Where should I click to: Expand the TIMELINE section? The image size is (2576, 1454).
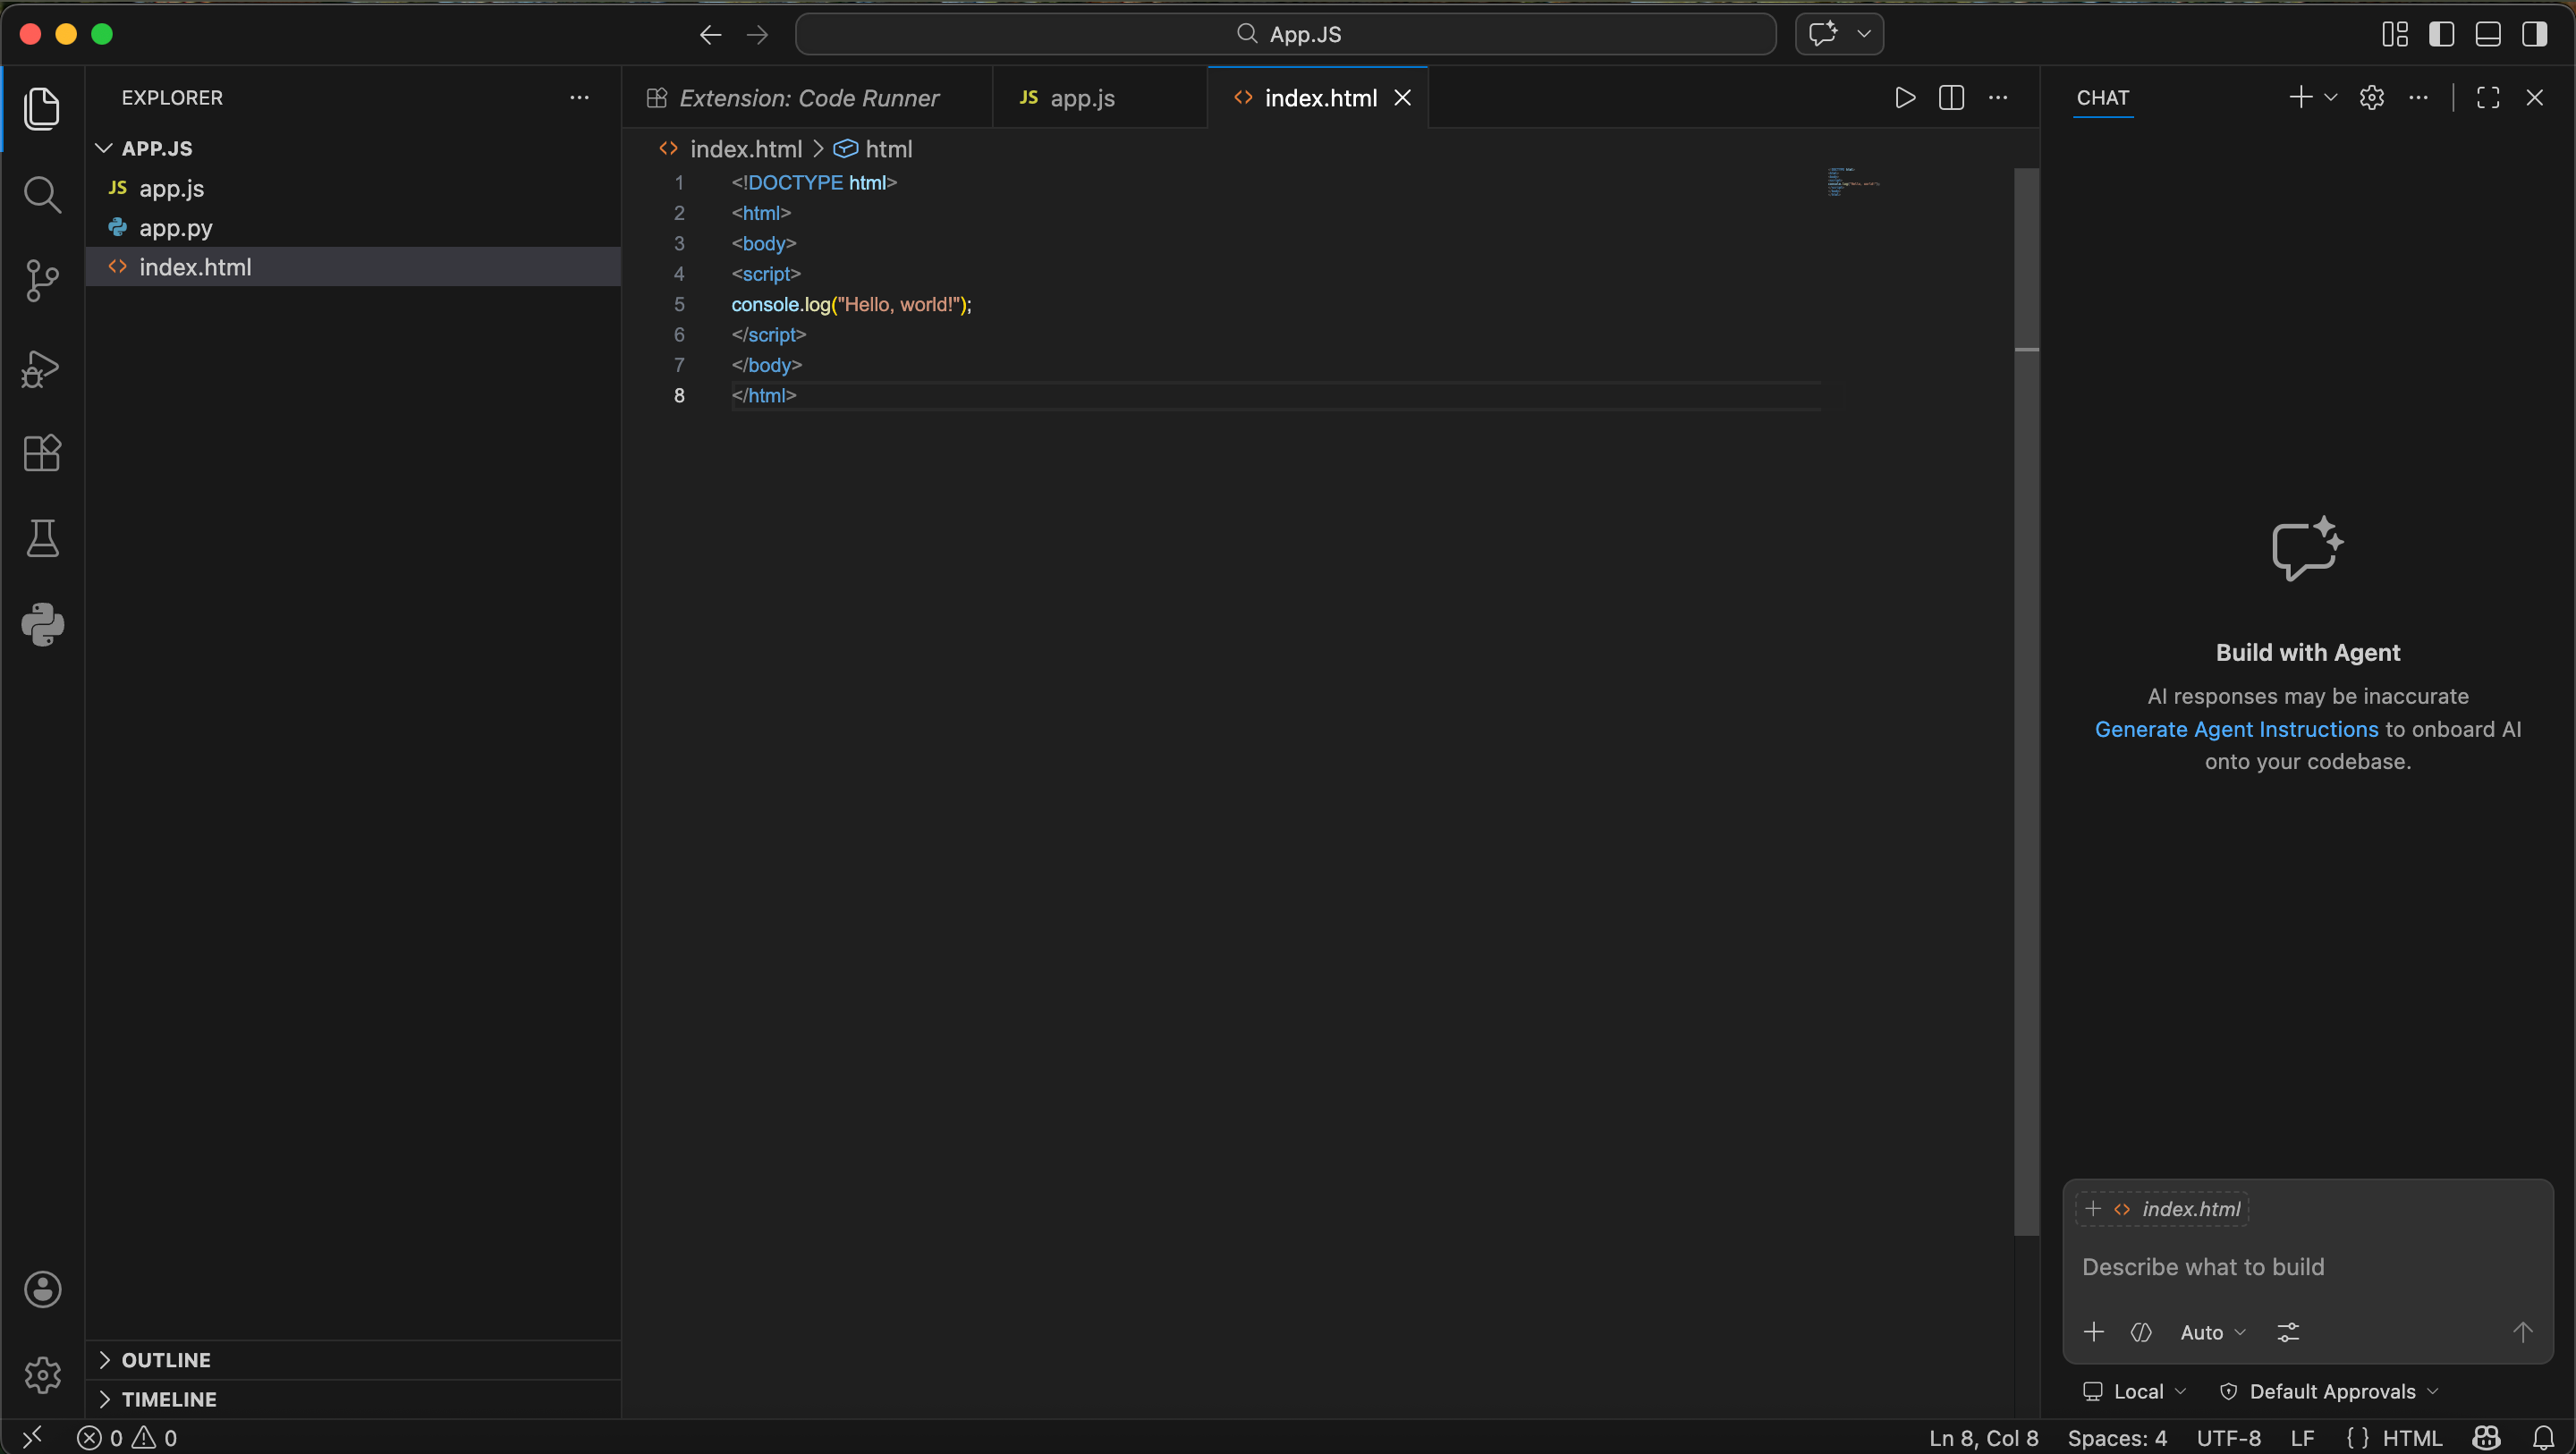(x=168, y=1399)
